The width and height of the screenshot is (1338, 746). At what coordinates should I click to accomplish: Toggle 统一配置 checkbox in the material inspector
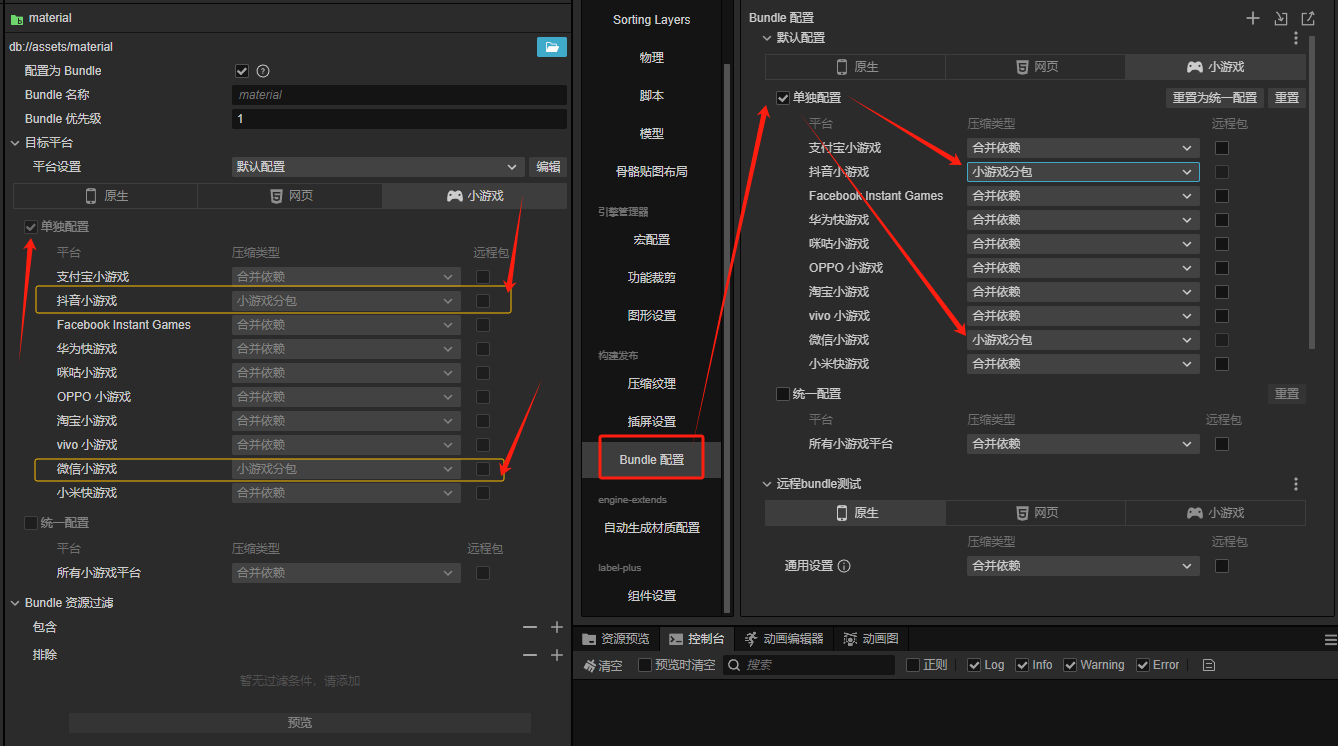click(x=31, y=523)
